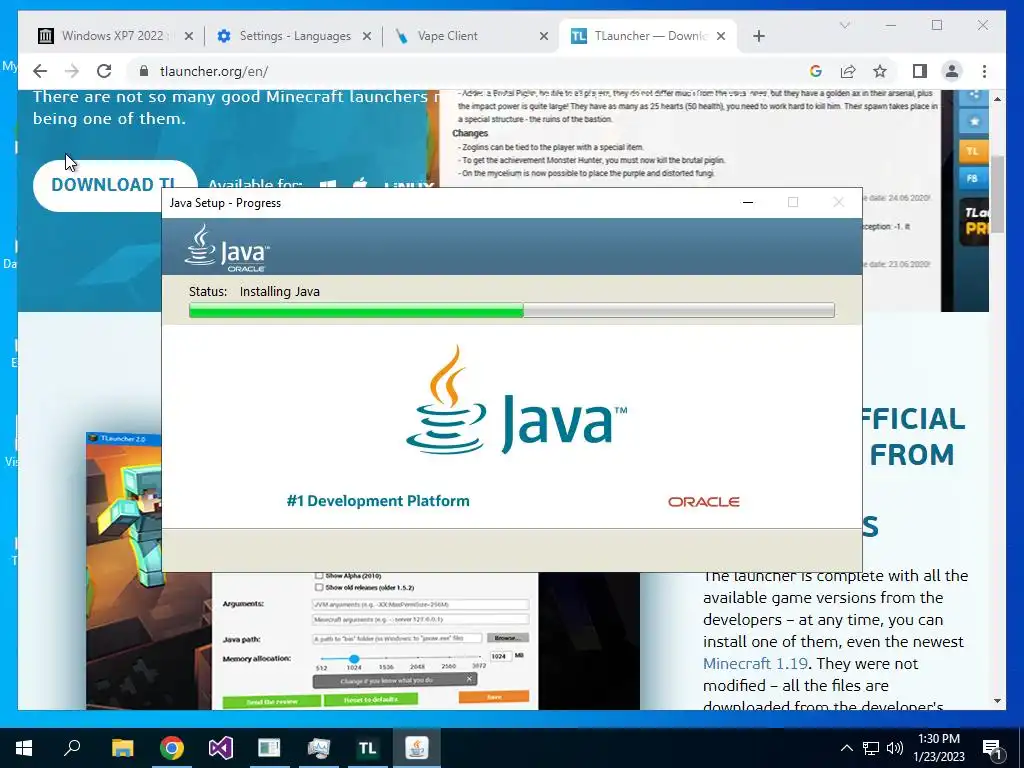
Task: Open File Explorer from taskbar
Action: [x=122, y=748]
